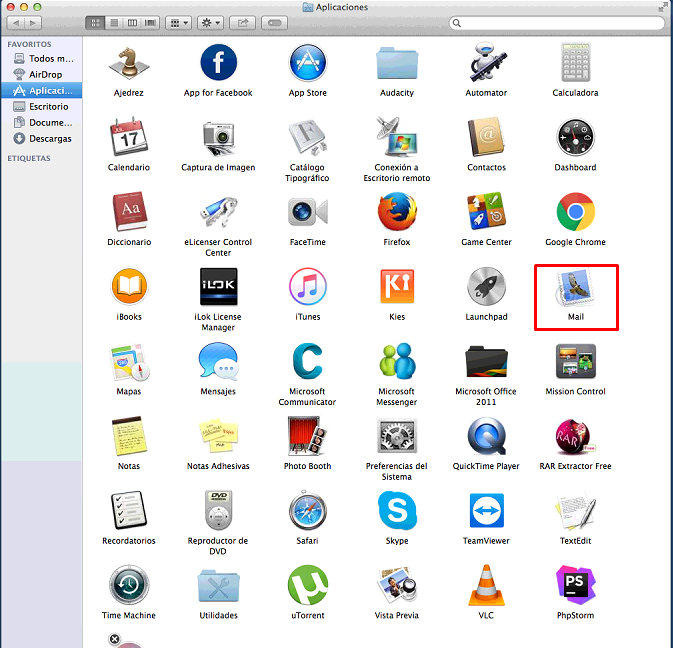Open Microsoft Messenger
The image size is (673, 648).
pos(397,361)
